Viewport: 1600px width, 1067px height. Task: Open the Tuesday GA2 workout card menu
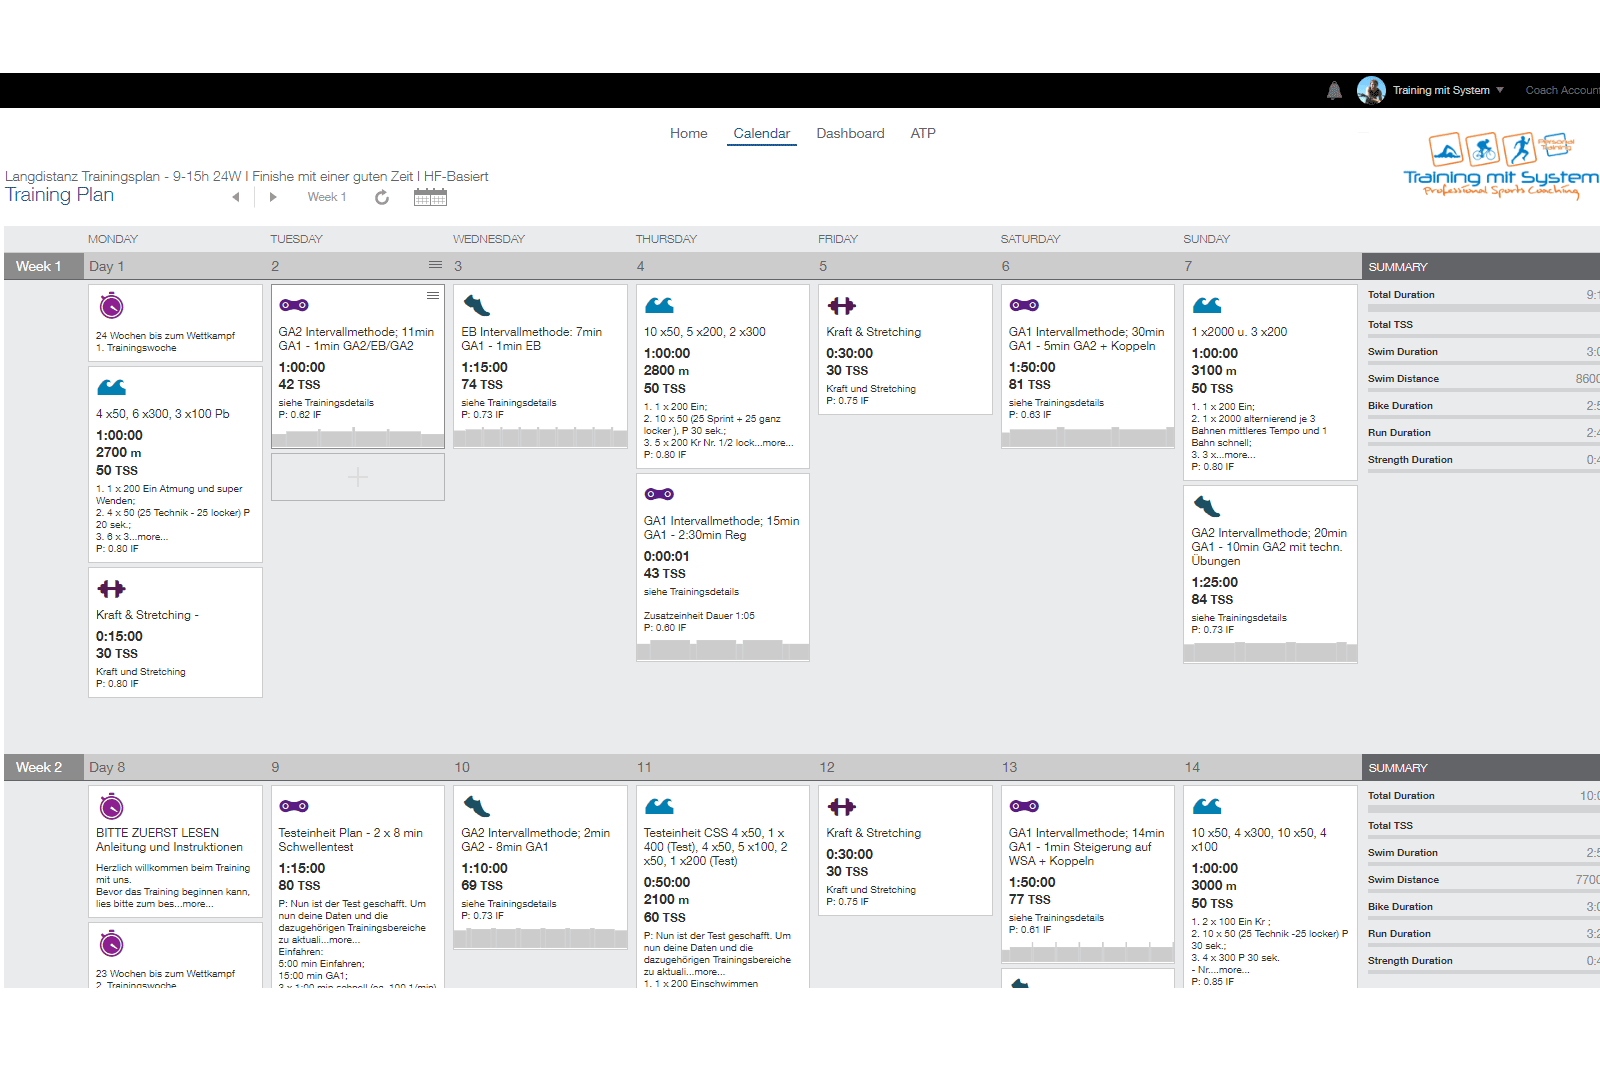pos(433,295)
